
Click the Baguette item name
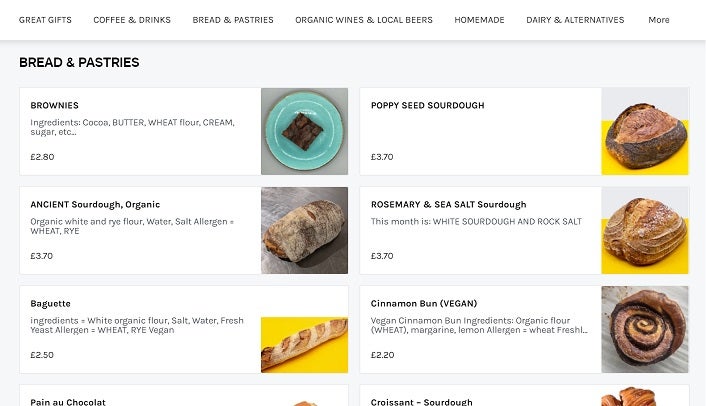pyautogui.click(x=50, y=303)
